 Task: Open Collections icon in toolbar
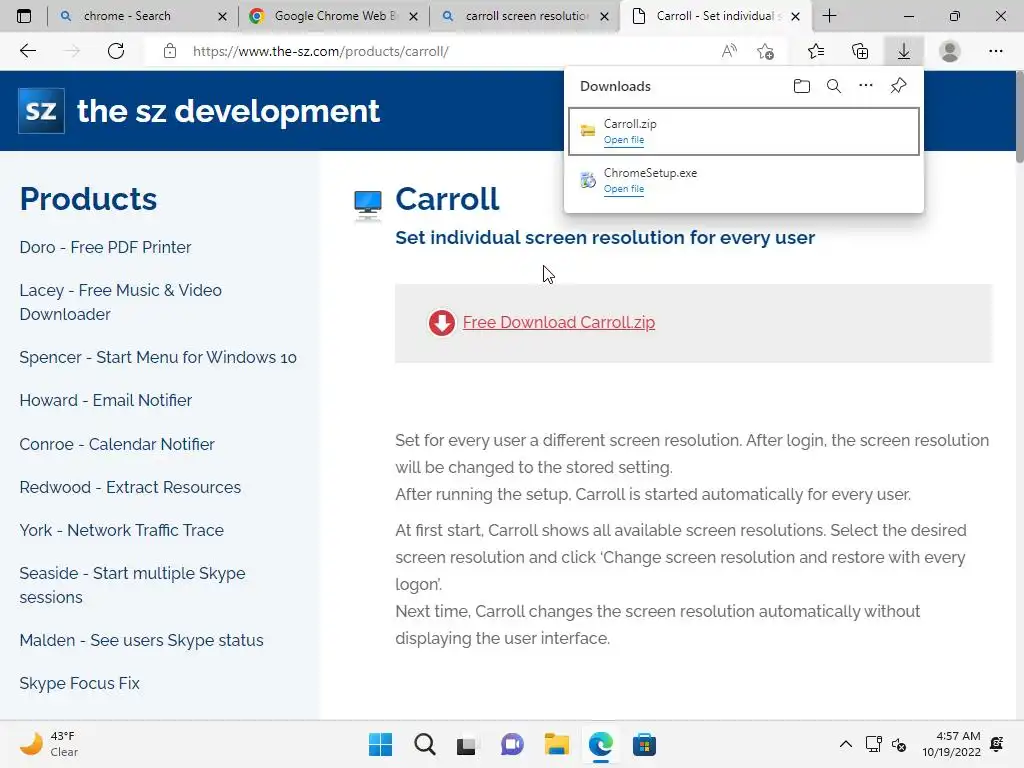[860, 51]
